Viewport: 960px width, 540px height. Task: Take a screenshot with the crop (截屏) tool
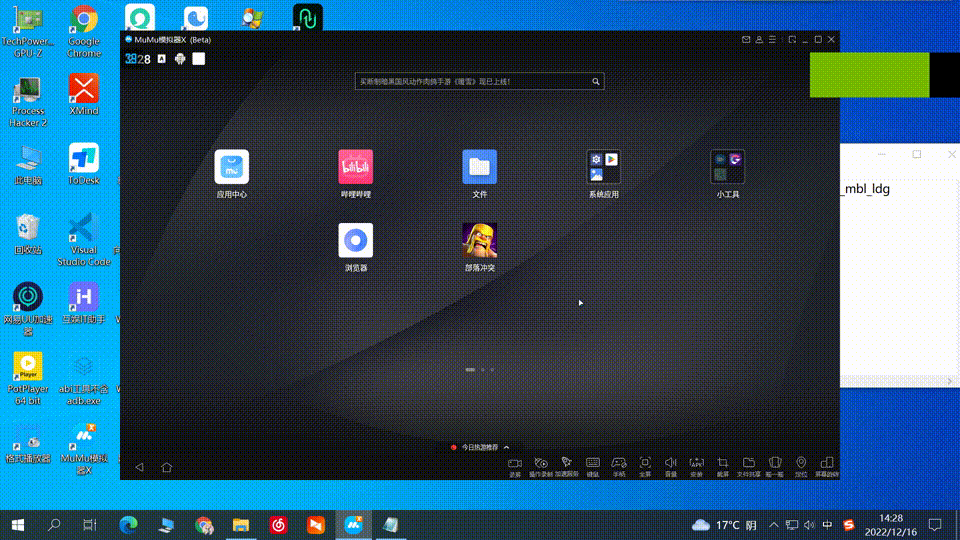(722, 467)
